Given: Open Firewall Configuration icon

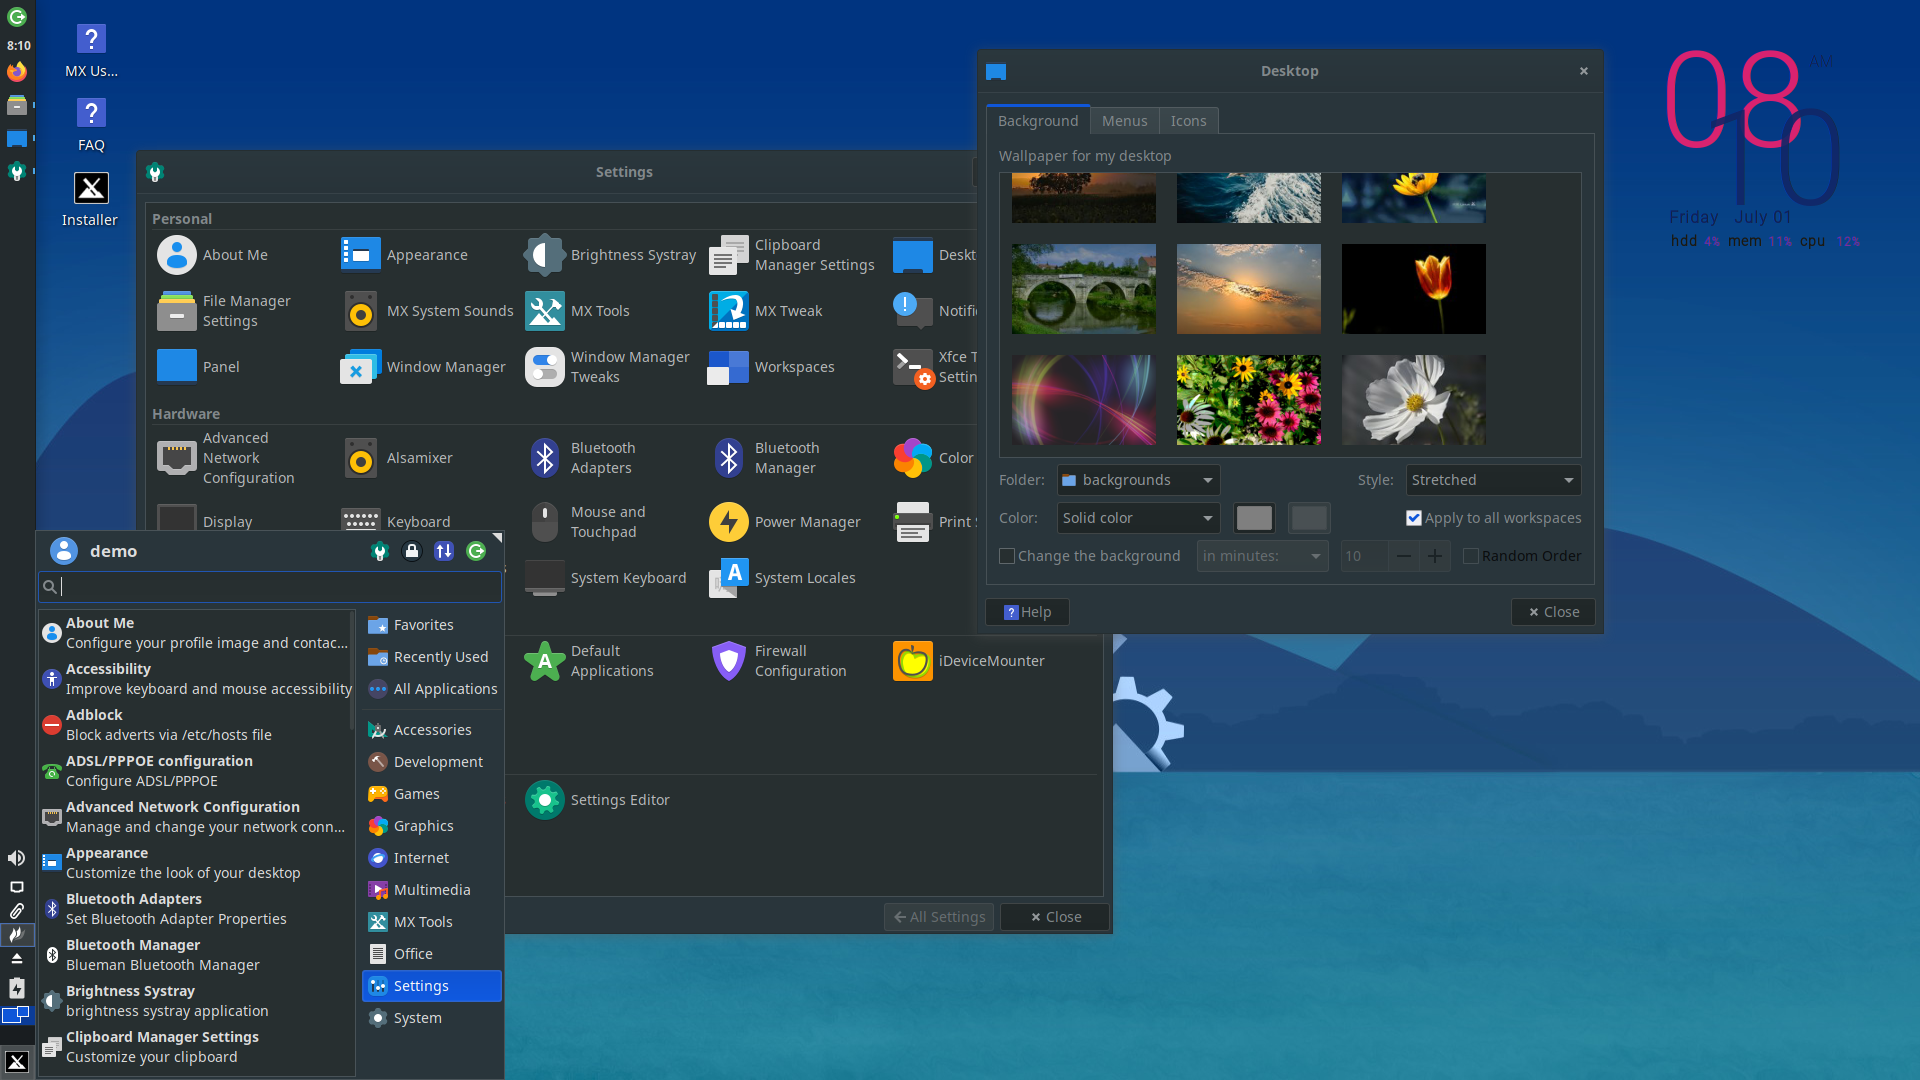Looking at the screenshot, I should click(x=729, y=661).
